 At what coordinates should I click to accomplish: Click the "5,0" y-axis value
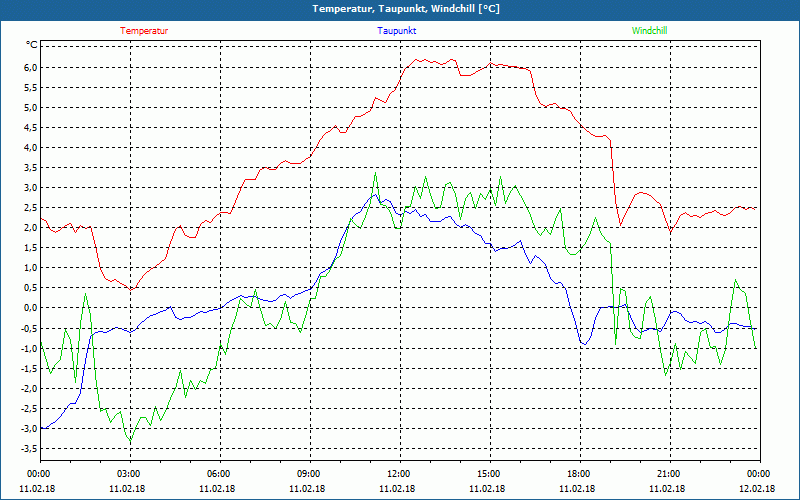coord(30,108)
